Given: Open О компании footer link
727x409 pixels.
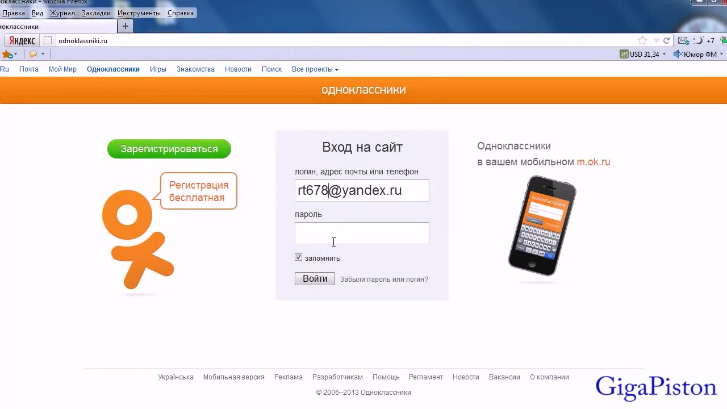Looking at the screenshot, I should click(549, 377).
